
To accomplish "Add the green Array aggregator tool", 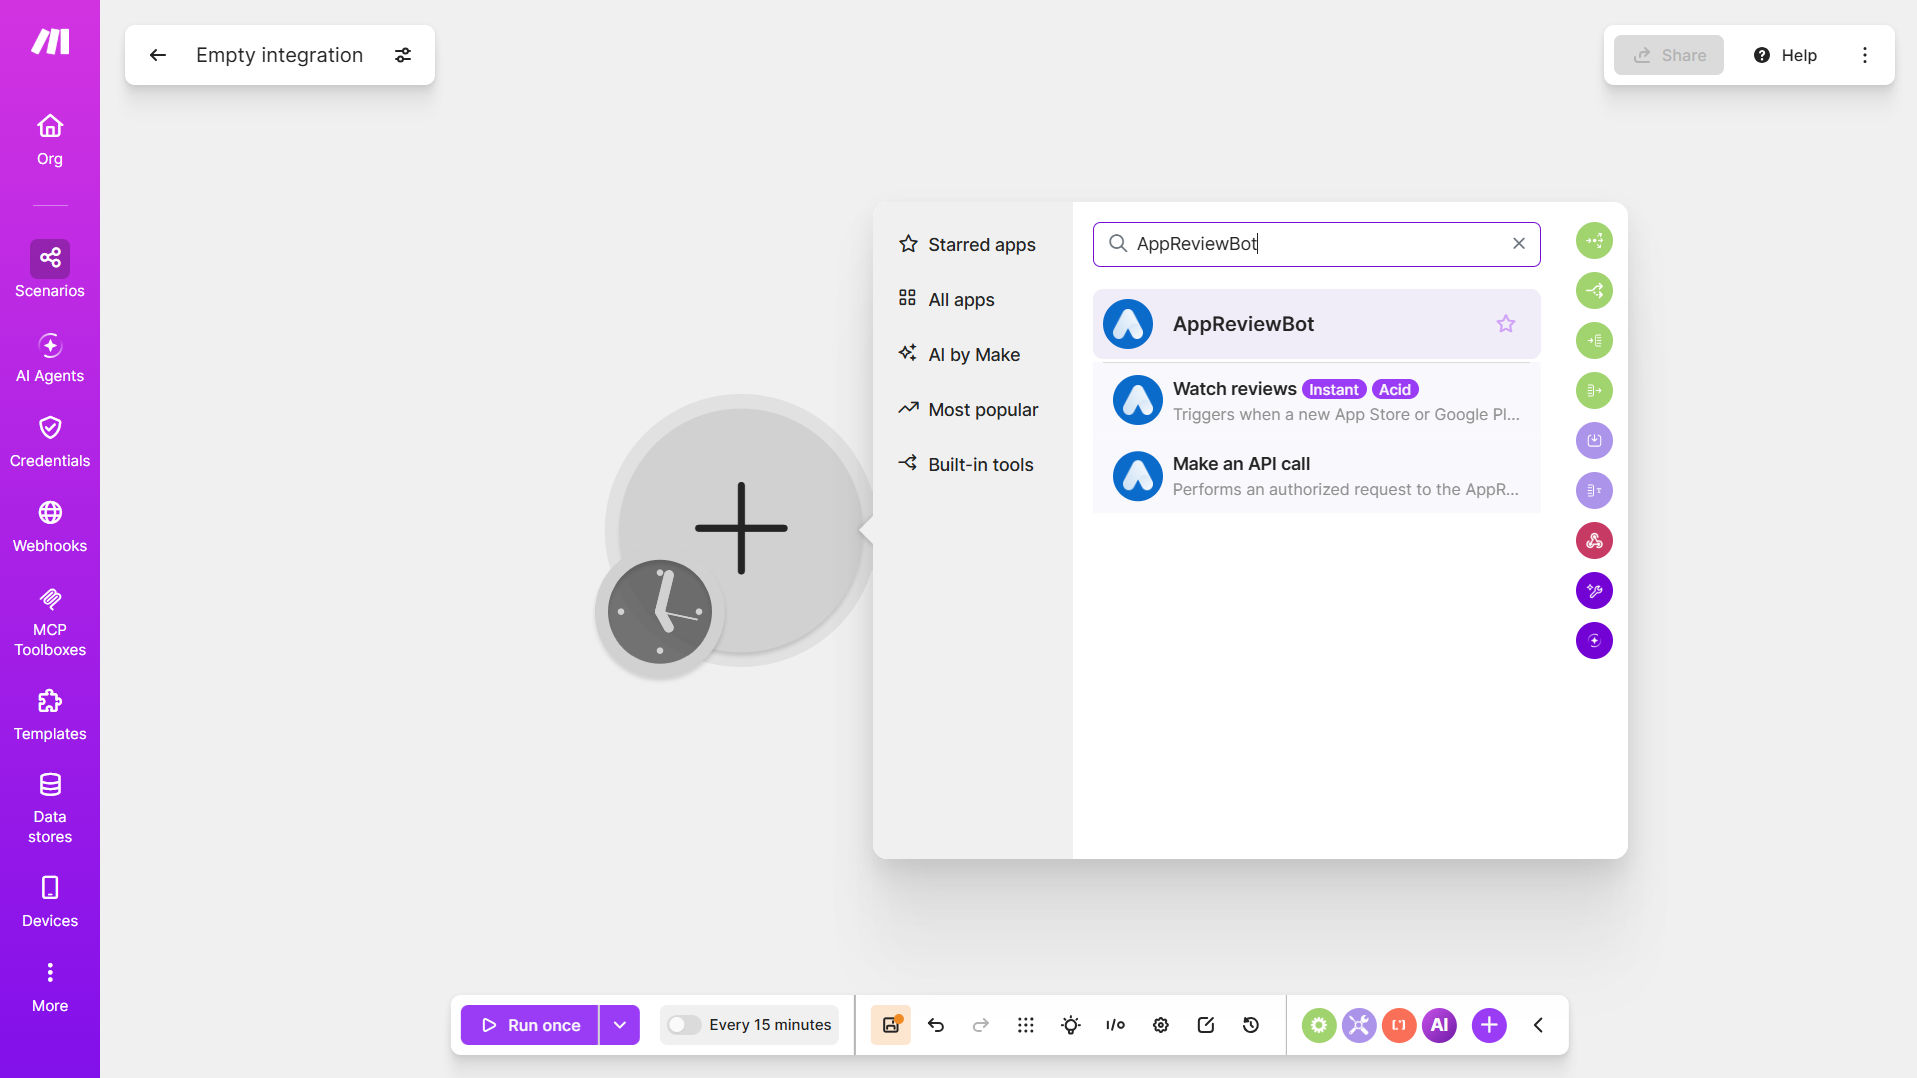I will 1594,391.
